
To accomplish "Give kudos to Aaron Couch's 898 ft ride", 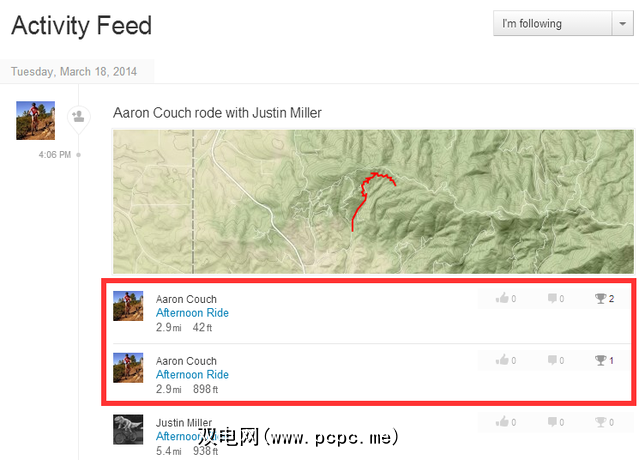I will click(505, 361).
